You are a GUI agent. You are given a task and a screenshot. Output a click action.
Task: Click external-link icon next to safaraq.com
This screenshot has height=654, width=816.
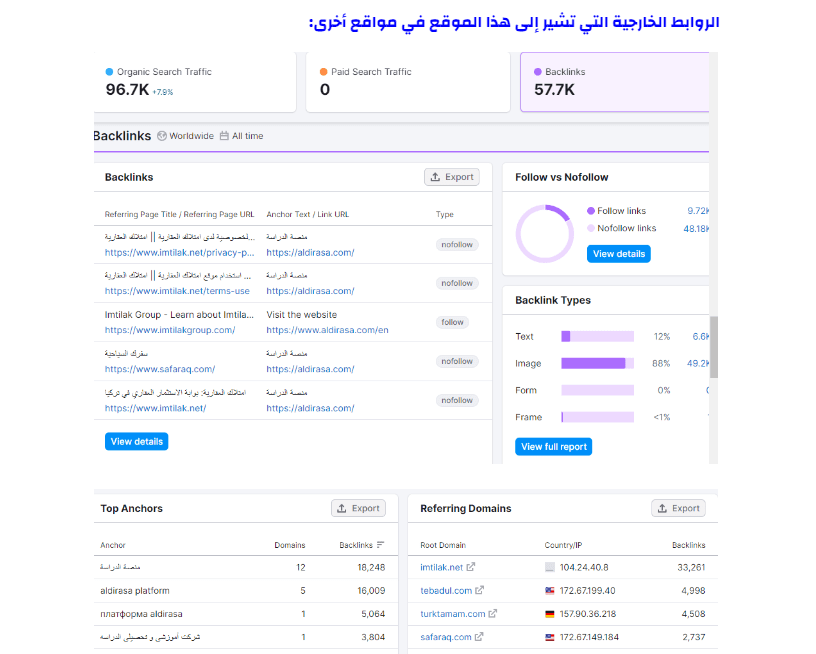pyautogui.click(x=479, y=636)
